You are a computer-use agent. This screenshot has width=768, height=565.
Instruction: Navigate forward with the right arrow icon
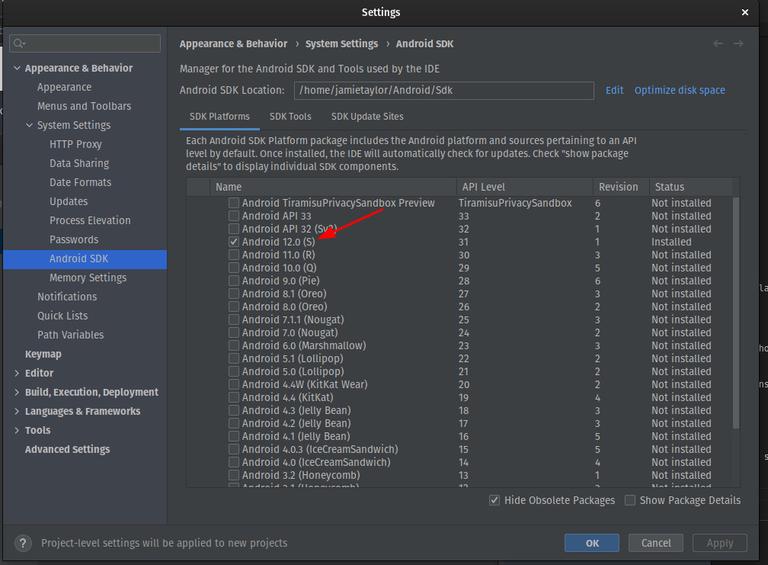738,44
